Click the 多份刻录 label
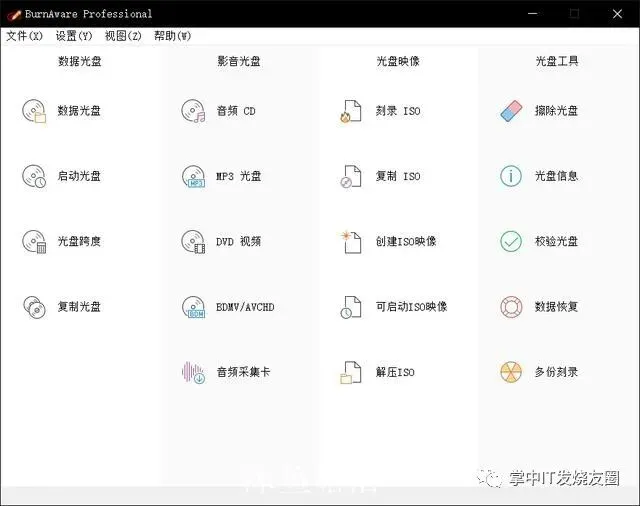640x506 pixels. point(557,372)
